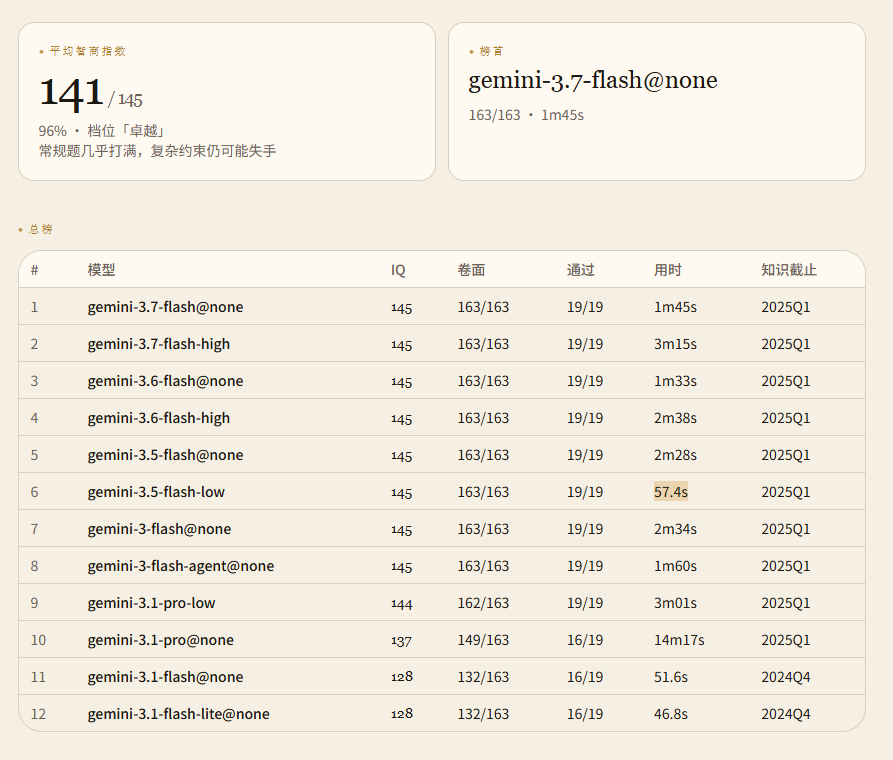Click the 1m45s cell in row 1
This screenshot has height=760, width=893.
pos(675,307)
